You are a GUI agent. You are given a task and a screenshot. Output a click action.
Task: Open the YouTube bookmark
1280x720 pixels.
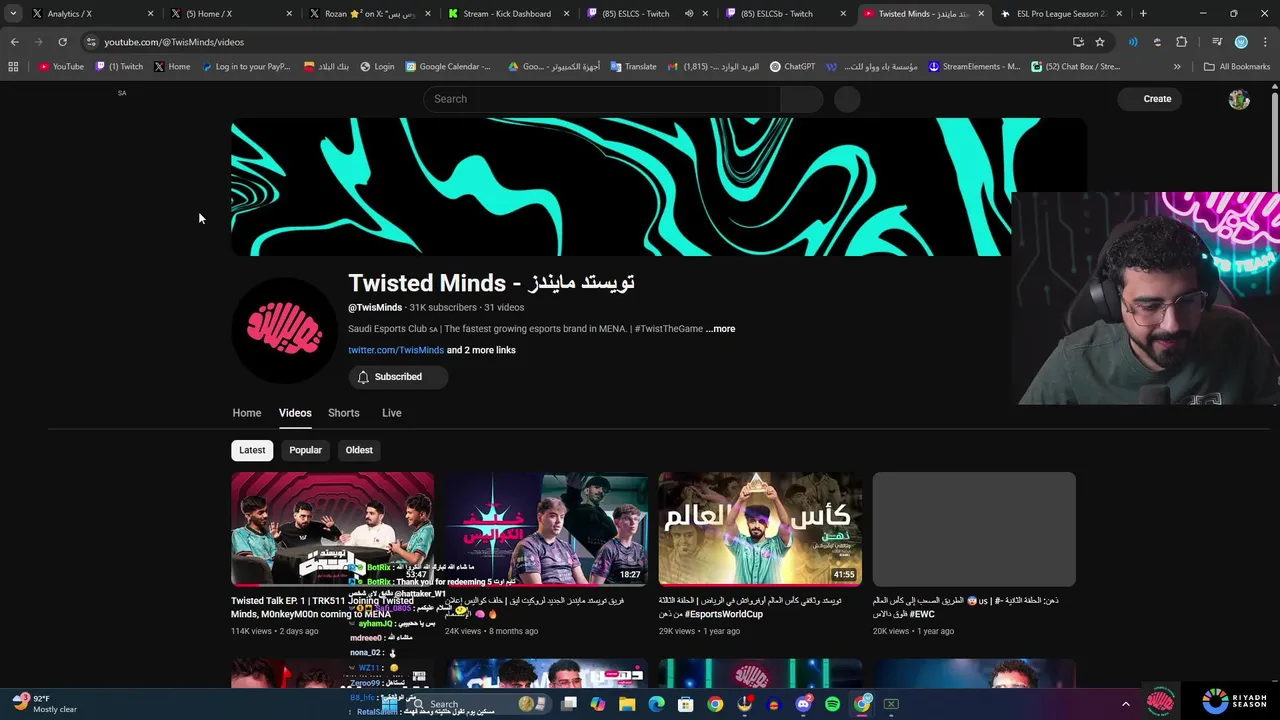[61, 67]
